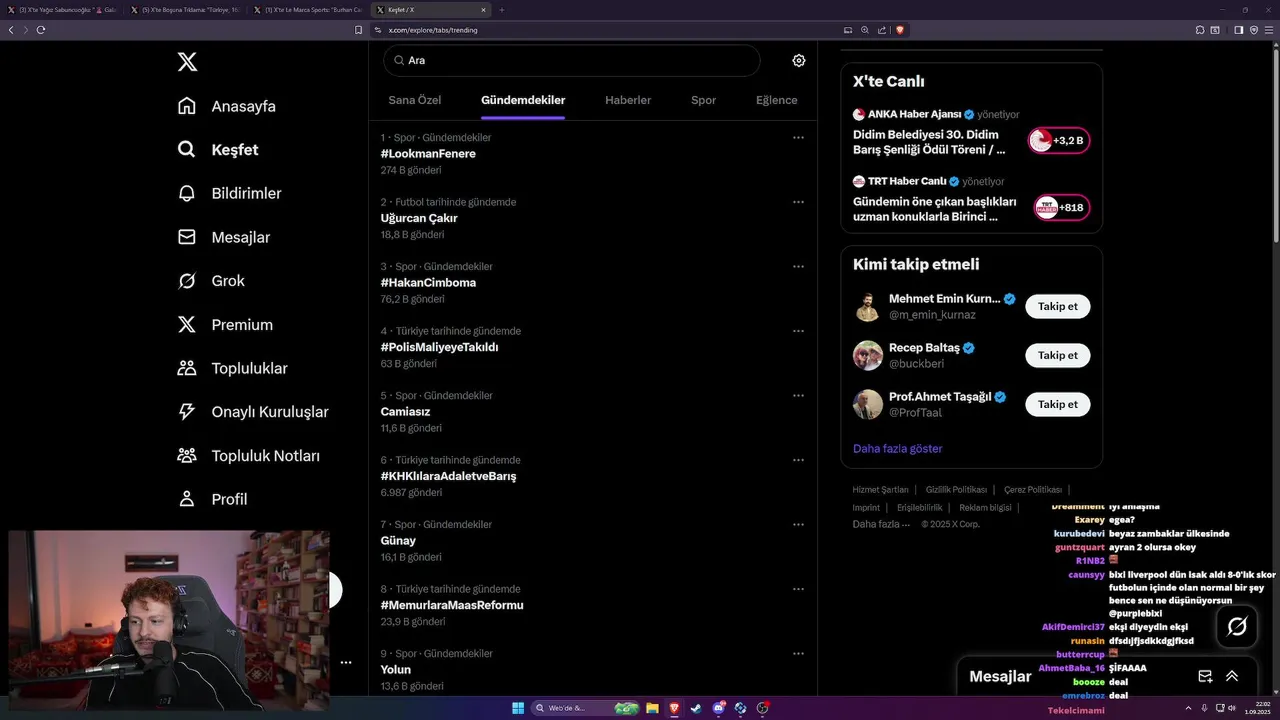Switch to Eğlence tab

777,100
